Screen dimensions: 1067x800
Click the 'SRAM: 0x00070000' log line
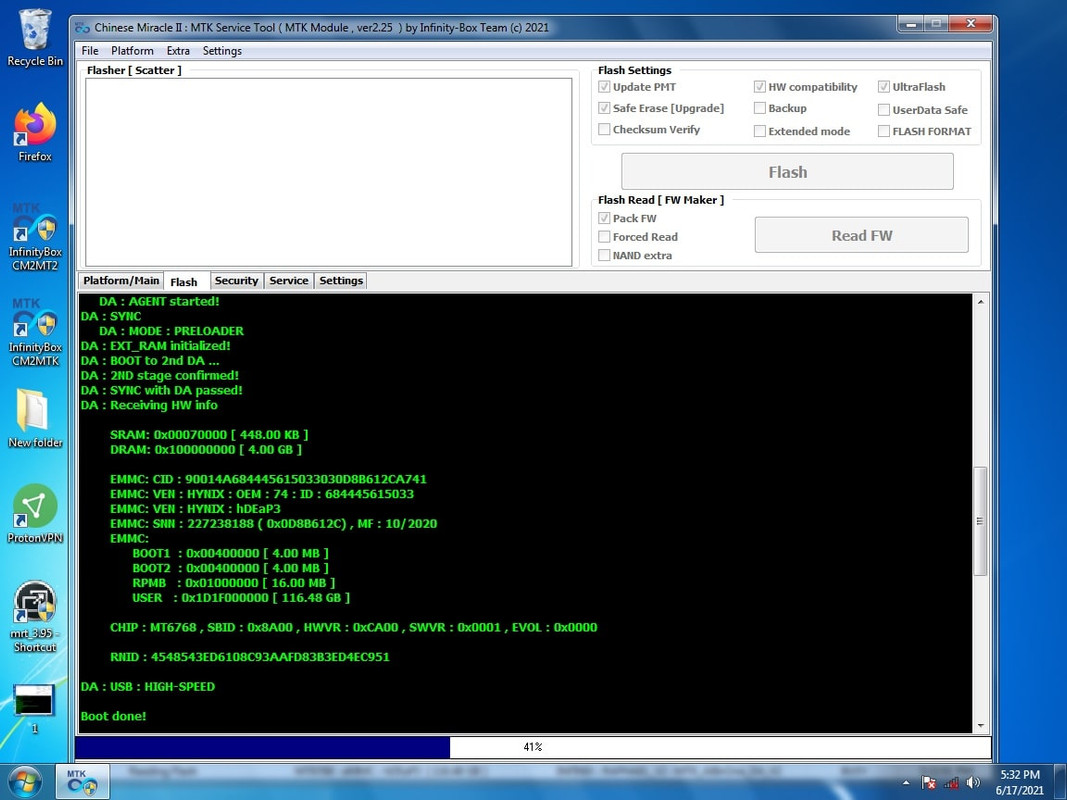pyautogui.click(x=209, y=435)
